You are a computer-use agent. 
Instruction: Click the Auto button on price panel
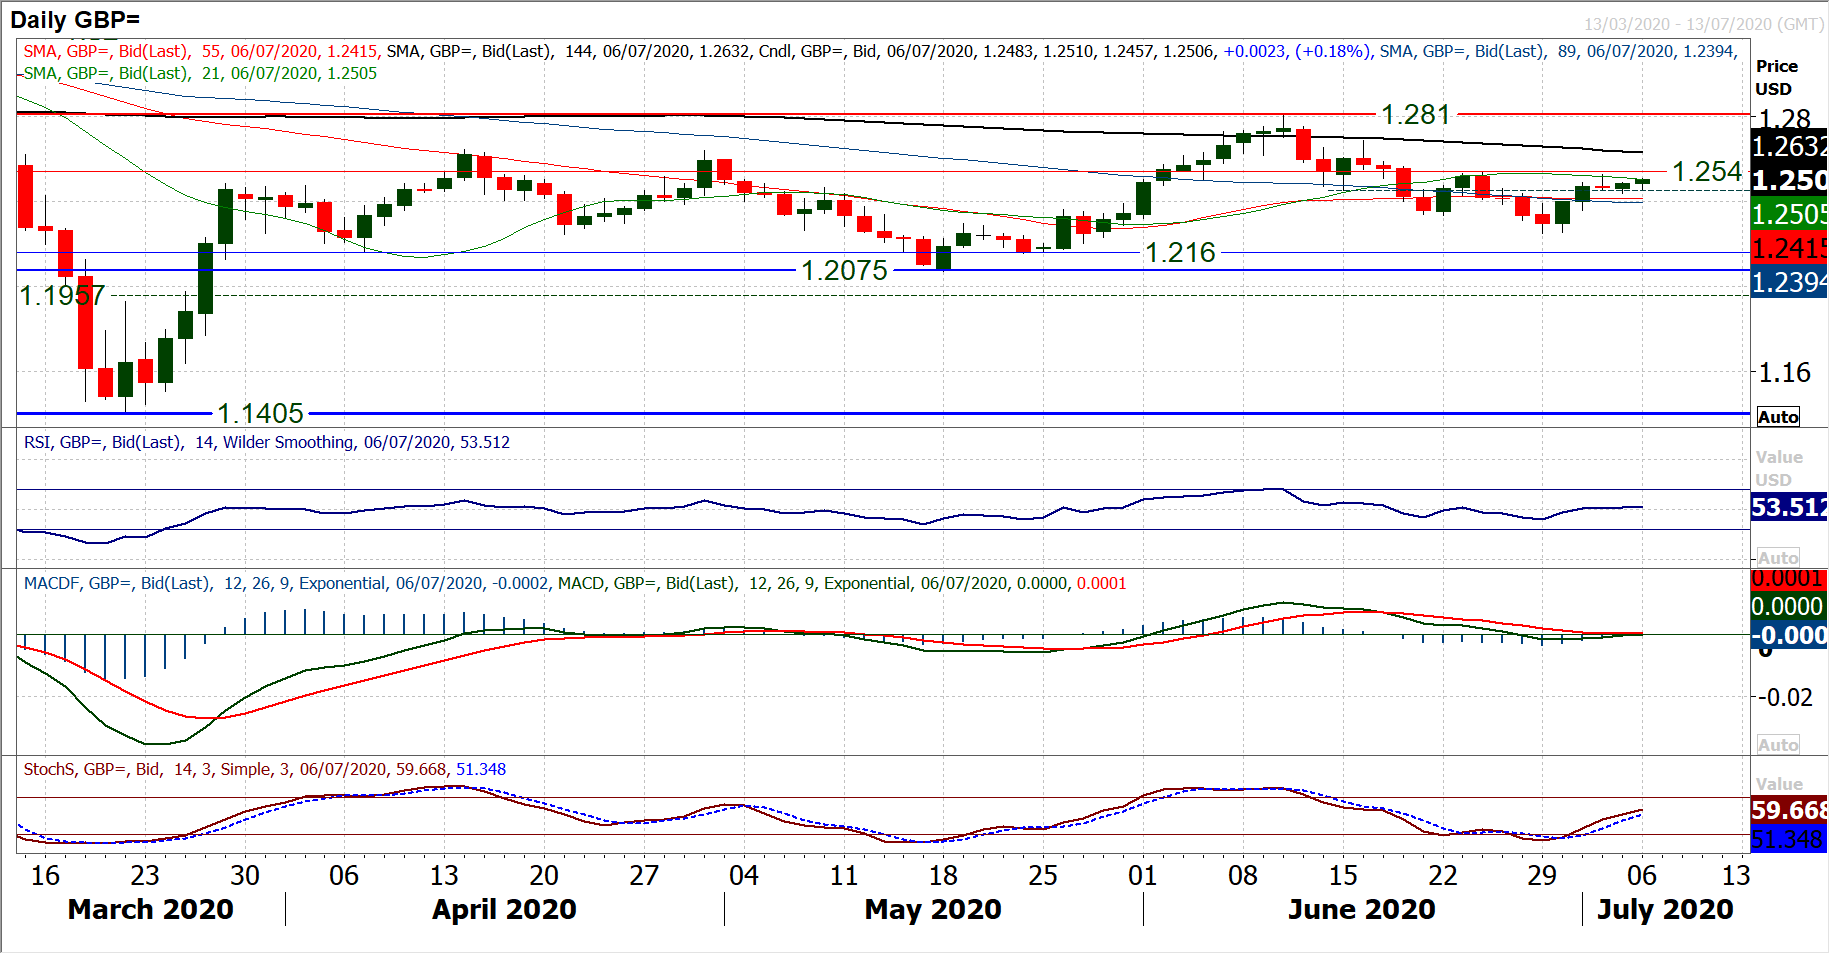[x=1777, y=417]
